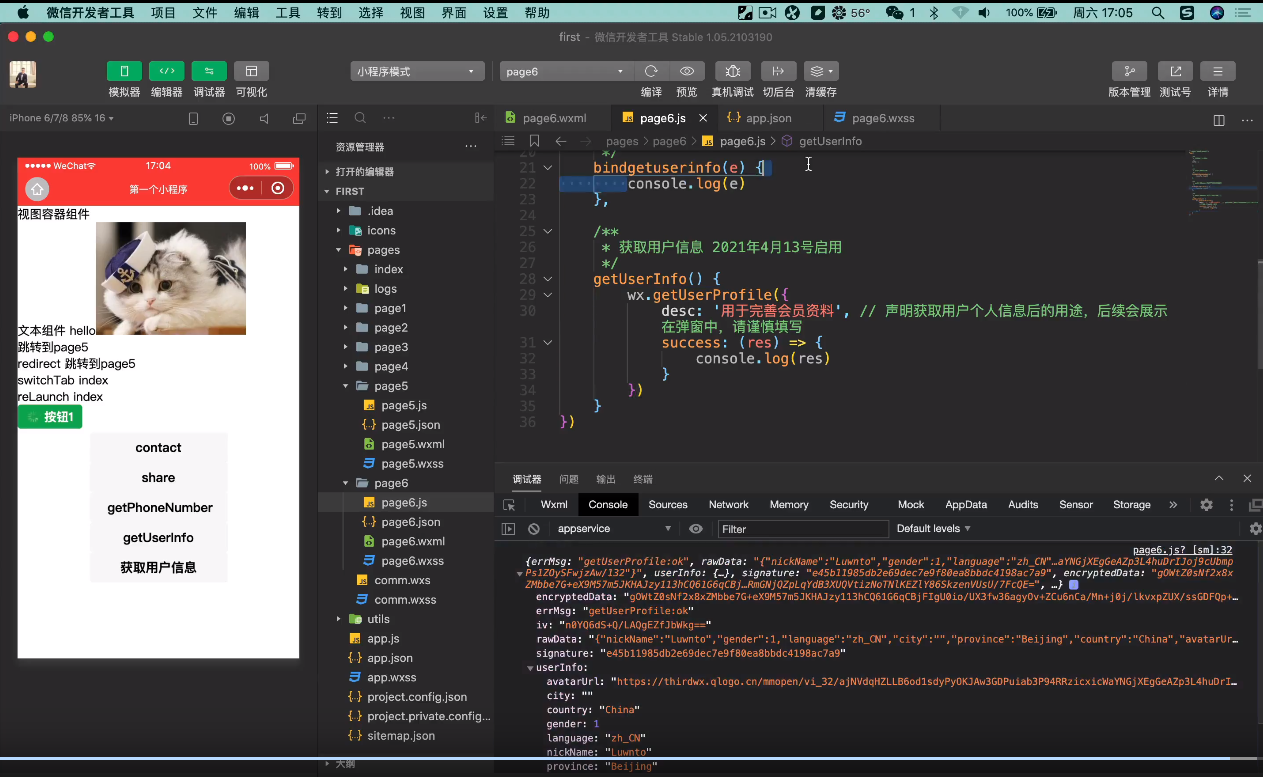The height and width of the screenshot is (777, 1263).
Task: Open page6.wxss editor tab
Action: 882,118
